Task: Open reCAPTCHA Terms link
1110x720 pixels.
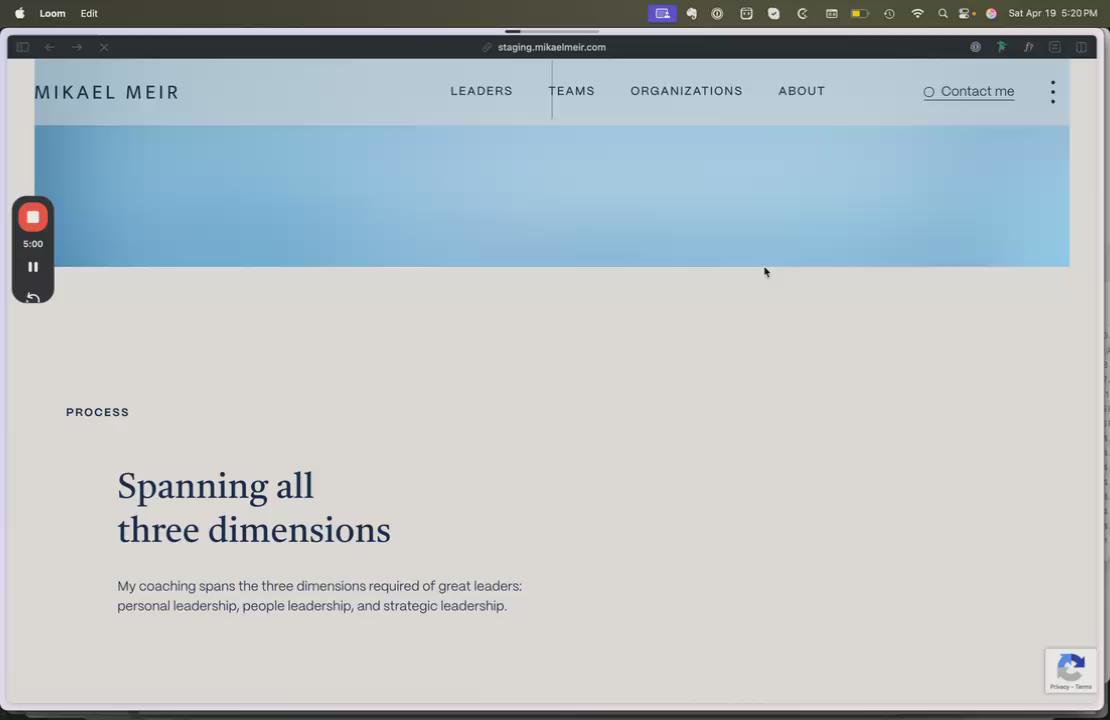Action: [1084, 687]
